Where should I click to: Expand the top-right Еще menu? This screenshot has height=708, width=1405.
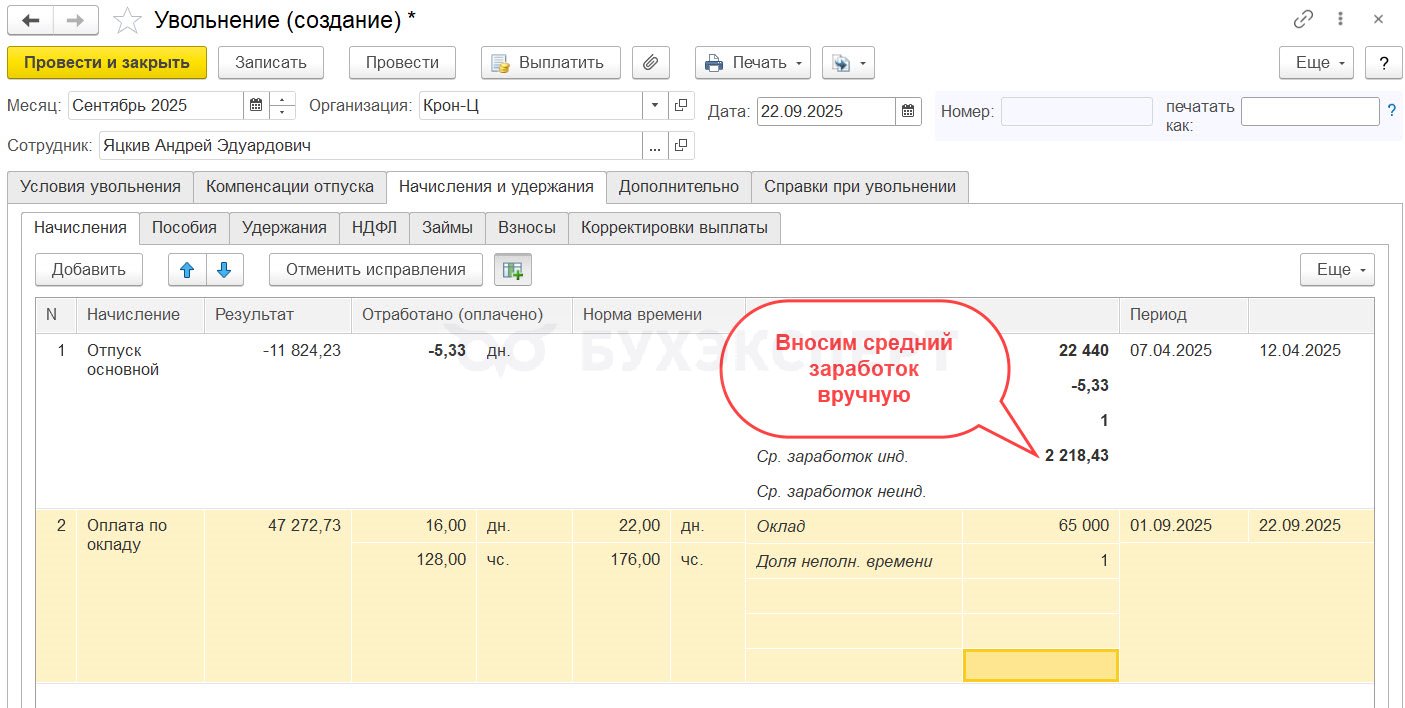tap(1316, 62)
